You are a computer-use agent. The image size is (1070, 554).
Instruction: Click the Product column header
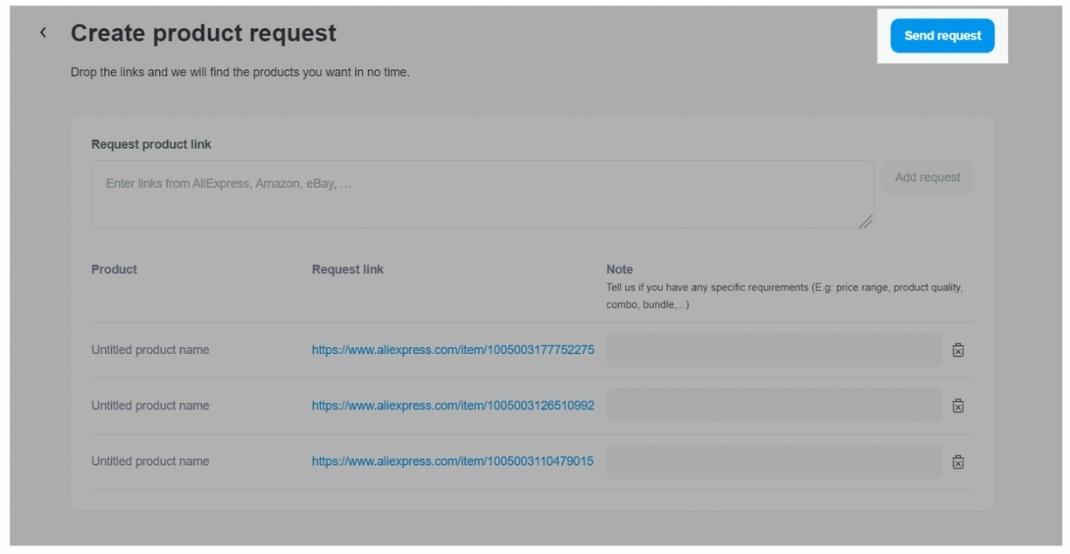click(114, 270)
